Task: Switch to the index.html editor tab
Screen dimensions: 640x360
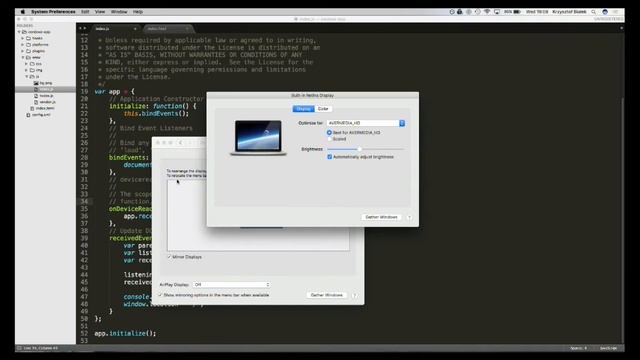Action: pyautogui.click(x=167, y=29)
